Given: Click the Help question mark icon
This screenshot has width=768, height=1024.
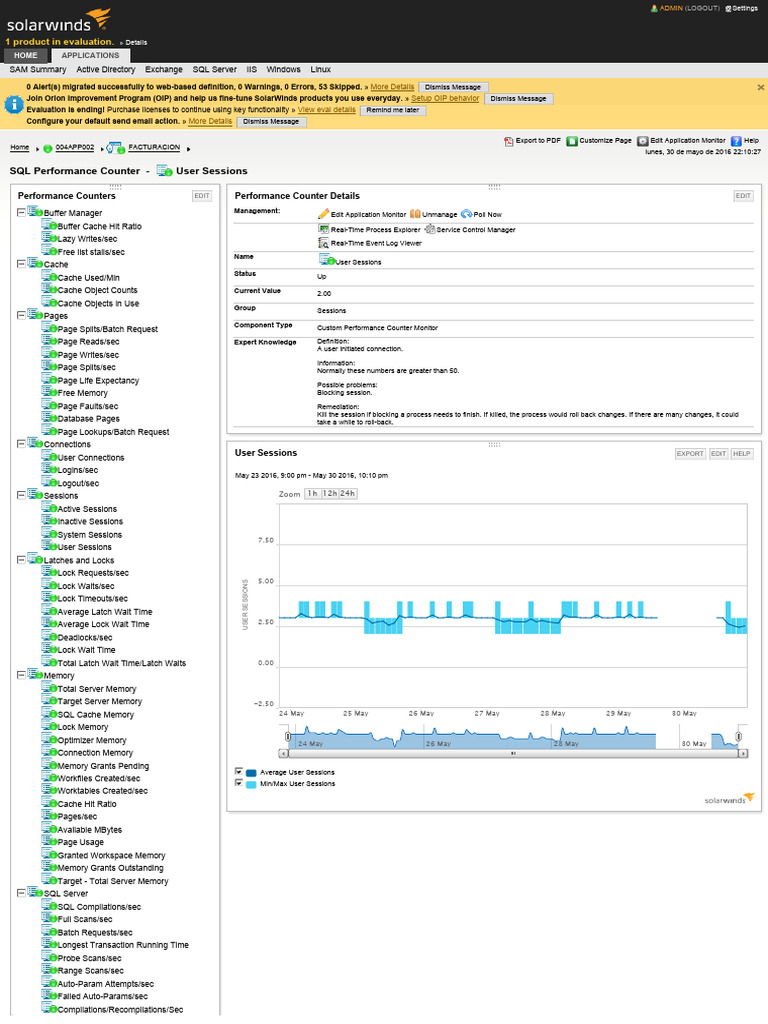Looking at the screenshot, I should 736,142.
